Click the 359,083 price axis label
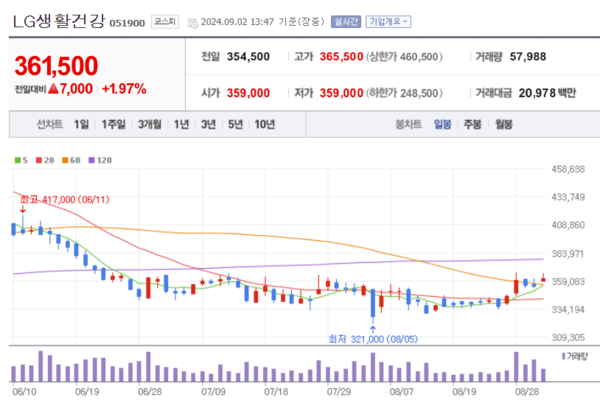 pyautogui.click(x=568, y=282)
